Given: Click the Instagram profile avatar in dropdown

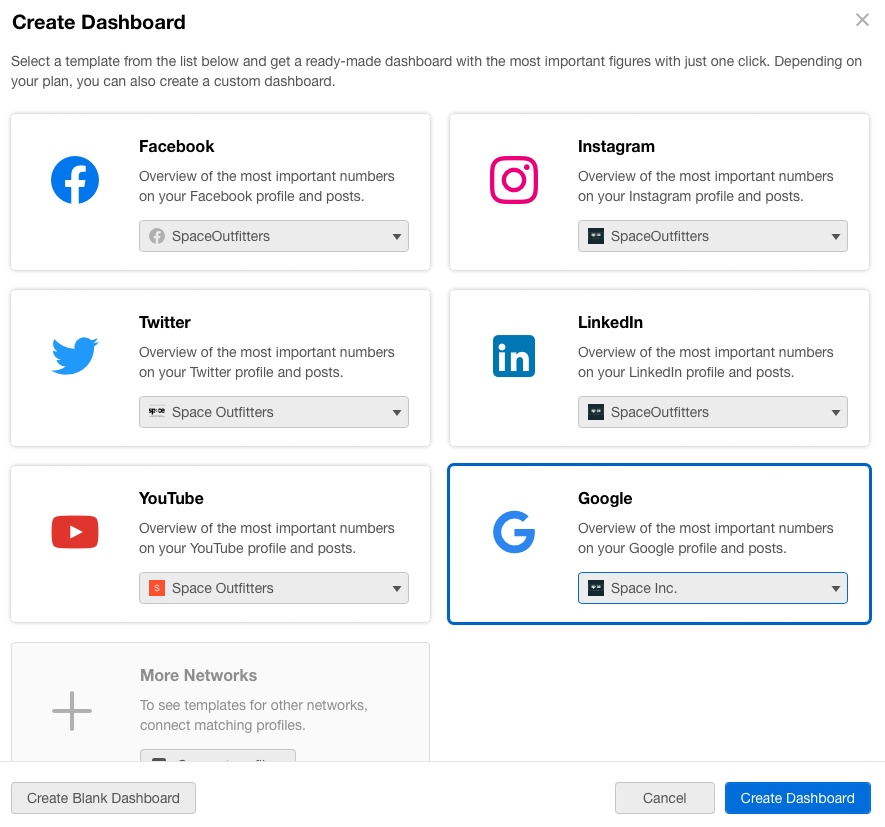Looking at the screenshot, I should pyautogui.click(x=596, y=236).
